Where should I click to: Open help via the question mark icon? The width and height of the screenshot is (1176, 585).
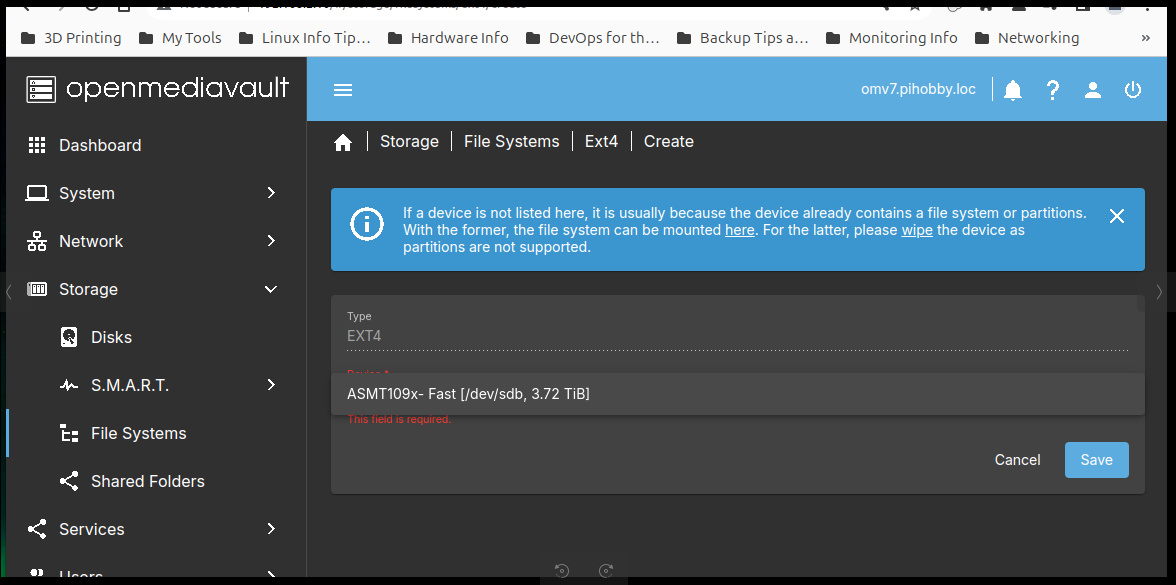(x=1052, y=89)
